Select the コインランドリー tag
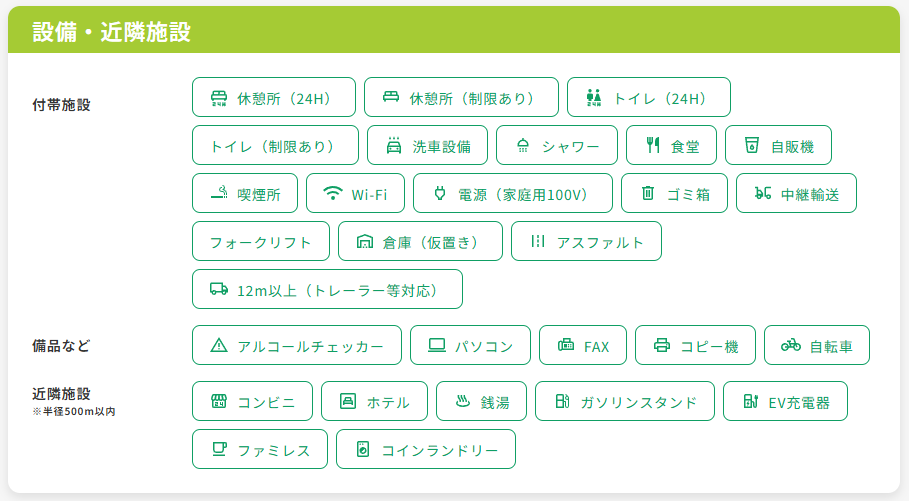Screen dimensions: 909x501 (425, 450)
